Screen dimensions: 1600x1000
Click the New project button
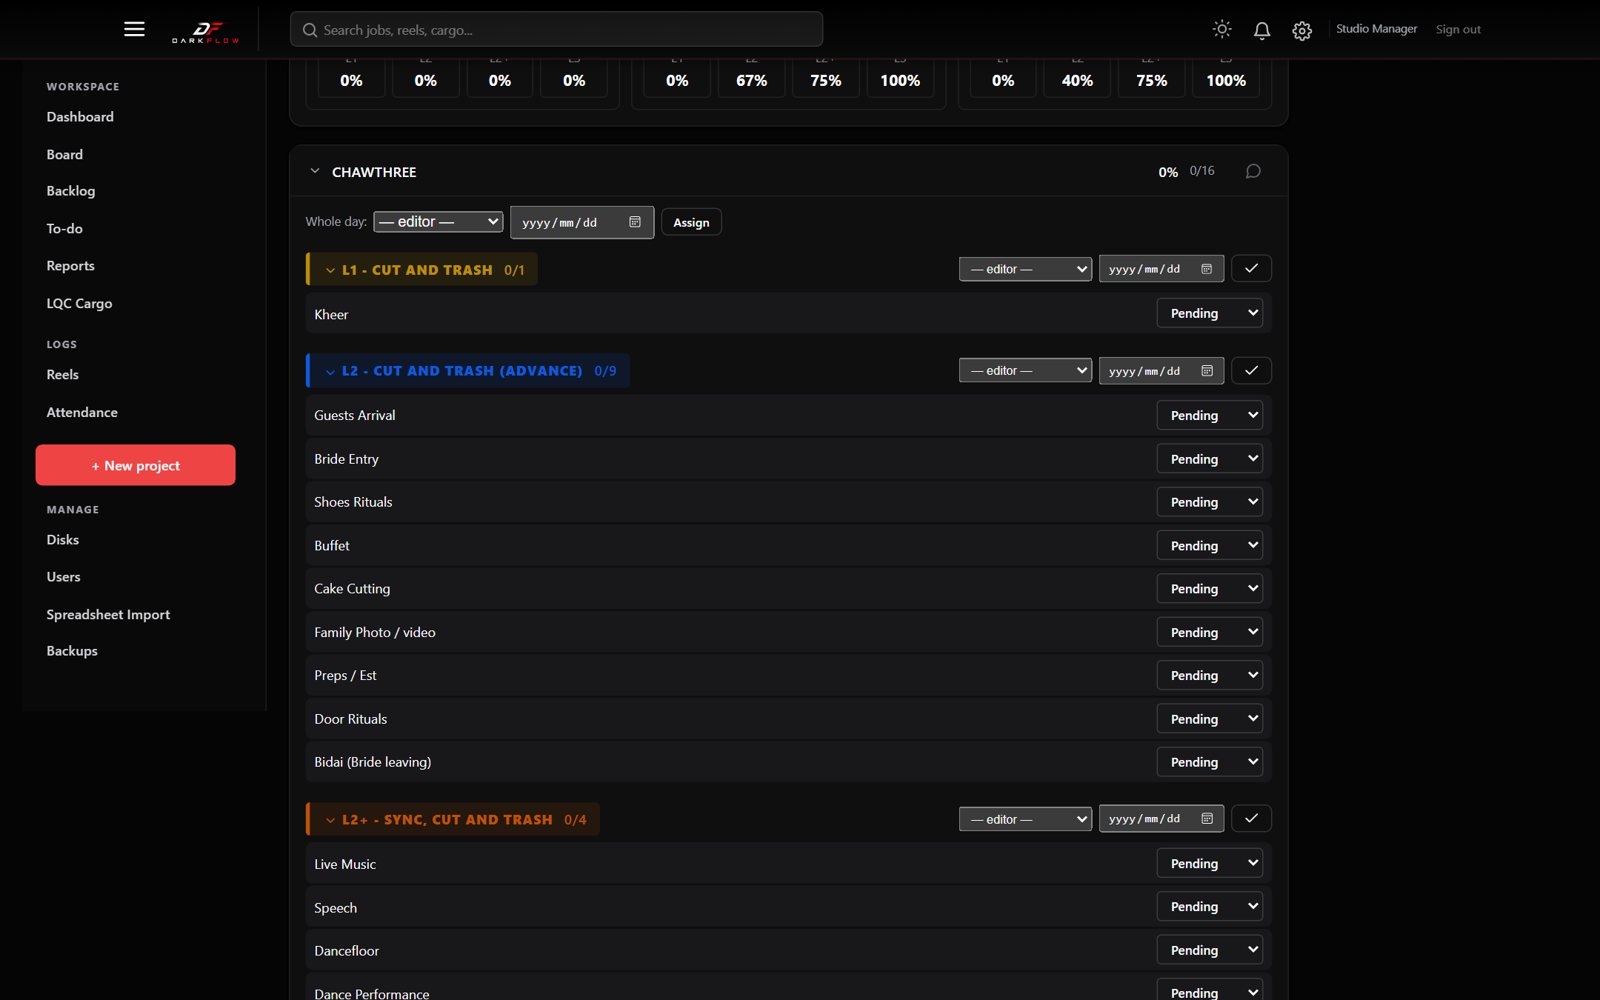[x=135, y=465]
